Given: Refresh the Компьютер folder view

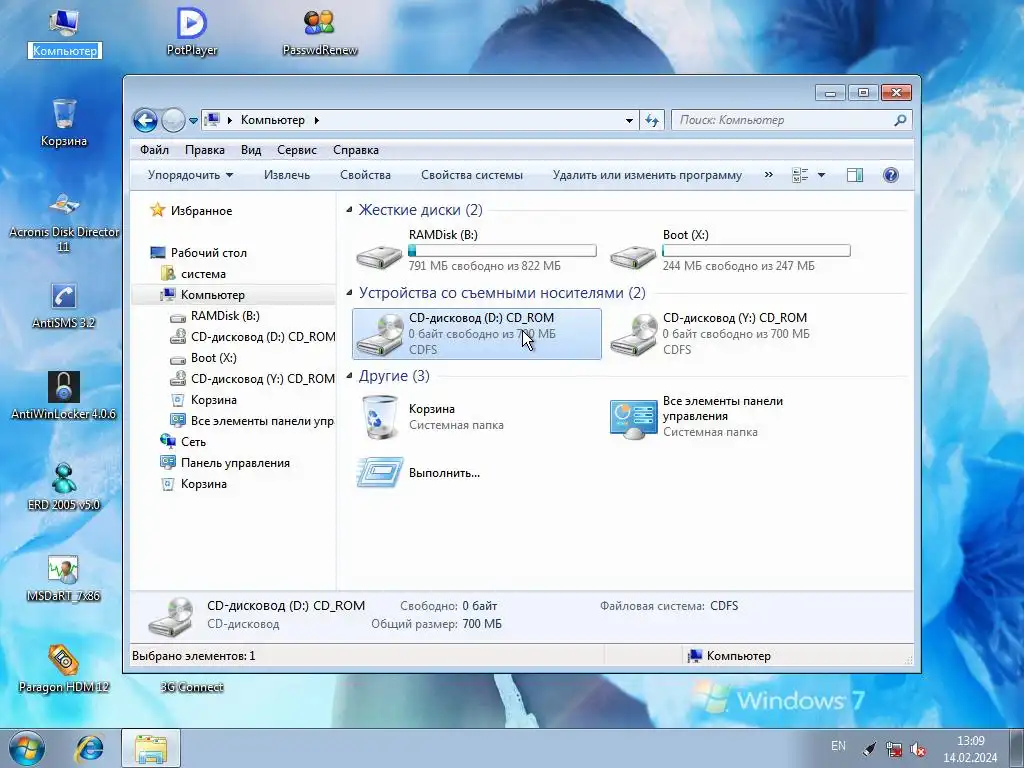Looking at the screenshot, I should [x=652, y=120].
